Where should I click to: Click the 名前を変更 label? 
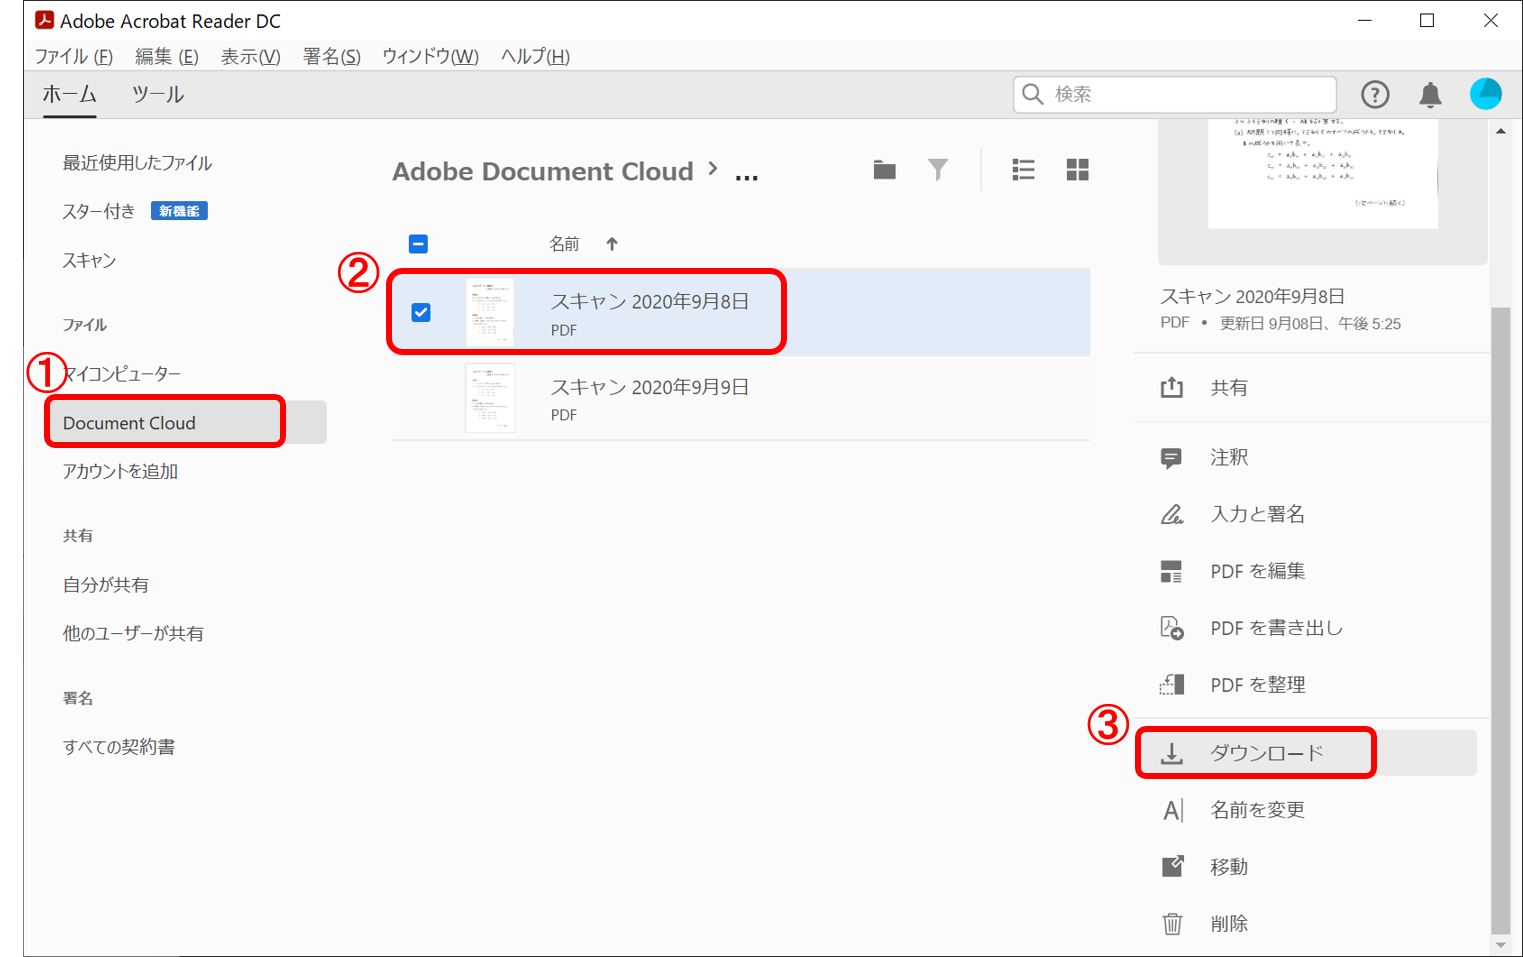1257,810
